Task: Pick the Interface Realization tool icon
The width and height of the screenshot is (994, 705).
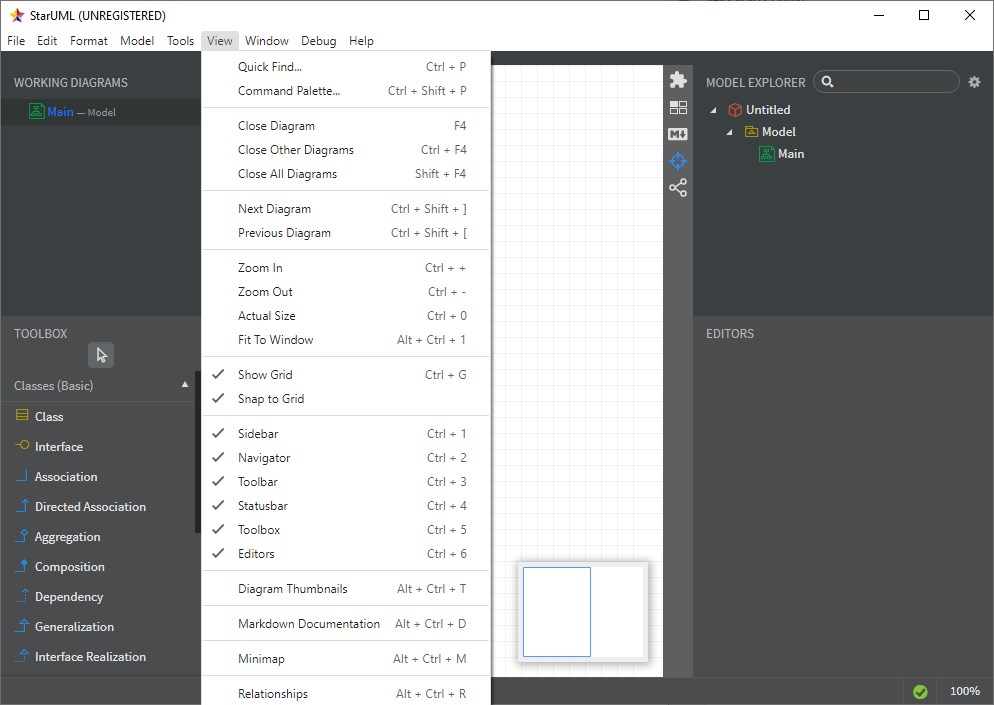Action: (x=22, y=656)
